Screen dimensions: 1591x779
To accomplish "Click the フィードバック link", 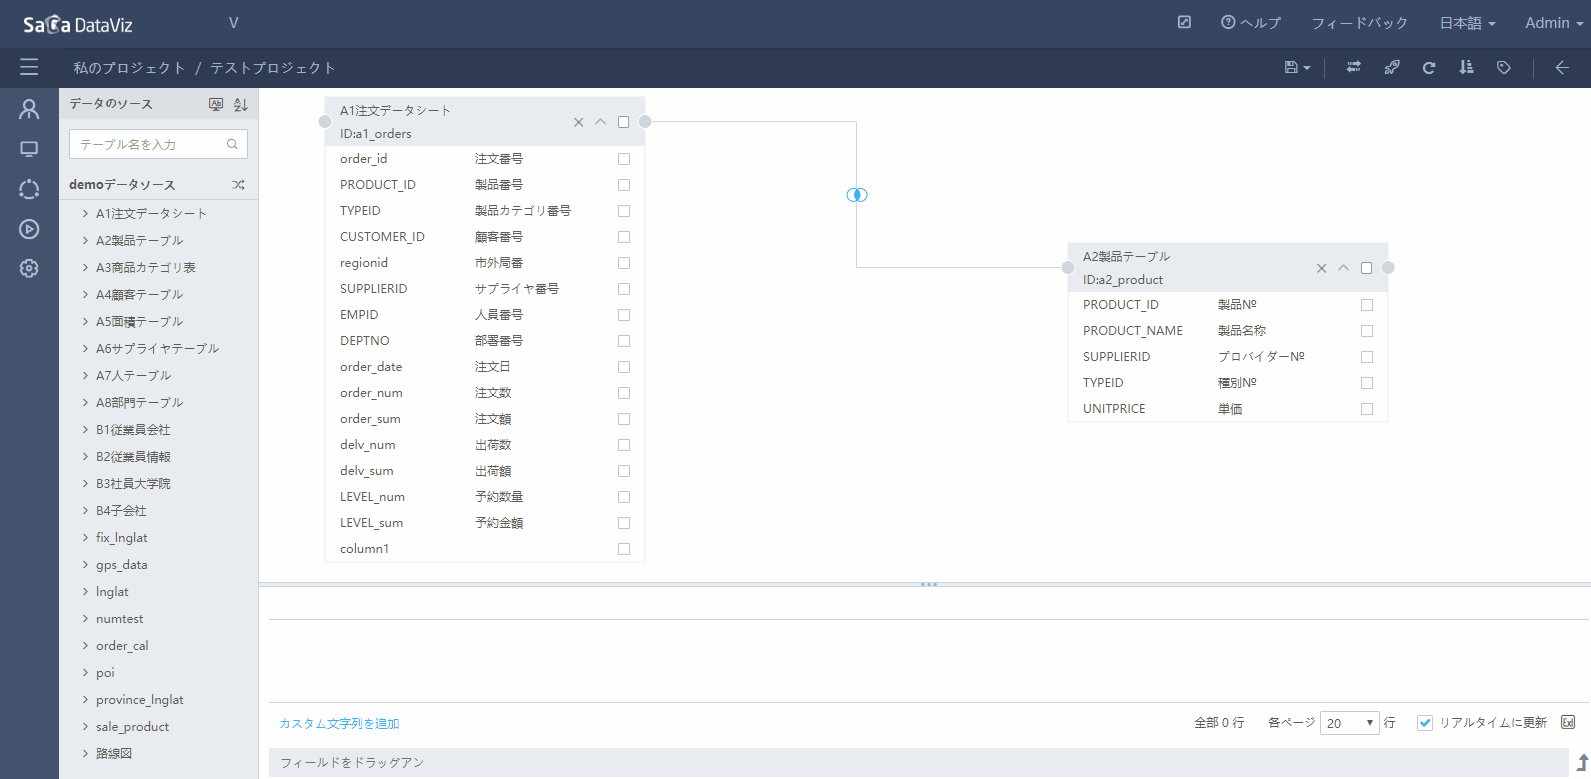I will click(x=1359, y=23).
